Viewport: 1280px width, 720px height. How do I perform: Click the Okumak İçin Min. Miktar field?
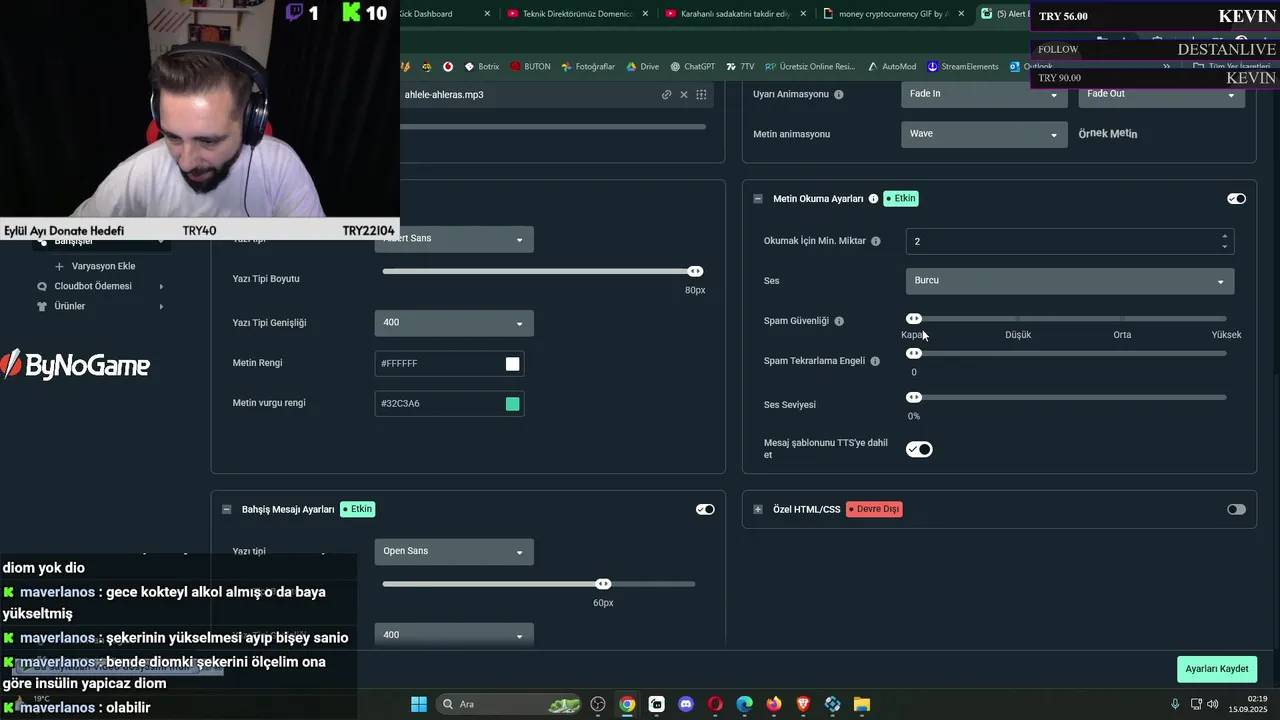click(x=1069, y=241)
